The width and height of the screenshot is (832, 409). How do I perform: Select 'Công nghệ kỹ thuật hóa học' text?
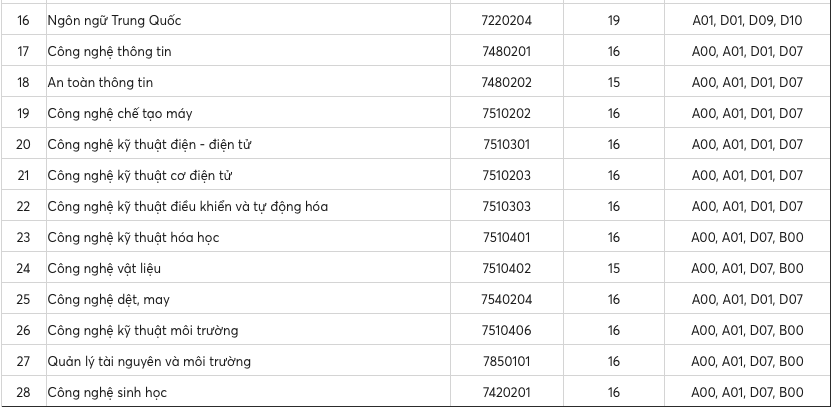[133, 237]
